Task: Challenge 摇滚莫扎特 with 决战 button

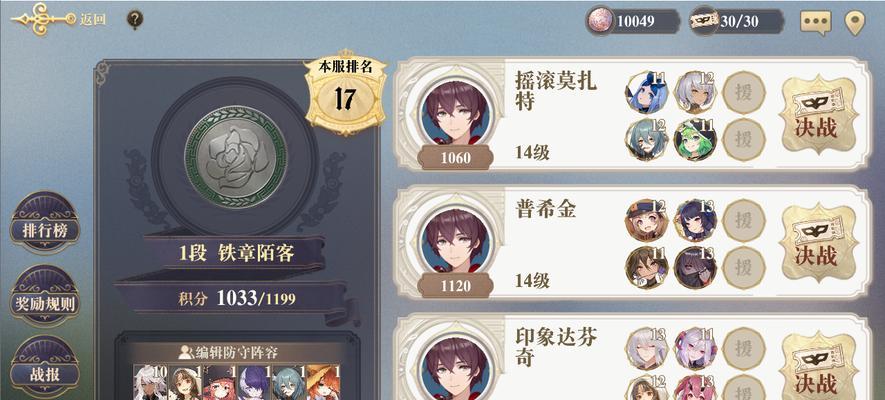Action: pyautogui.click(x=816, y=115)
